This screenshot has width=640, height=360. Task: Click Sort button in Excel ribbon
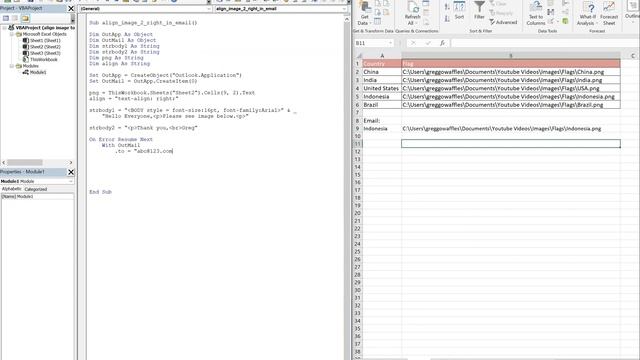pos(459,11)
